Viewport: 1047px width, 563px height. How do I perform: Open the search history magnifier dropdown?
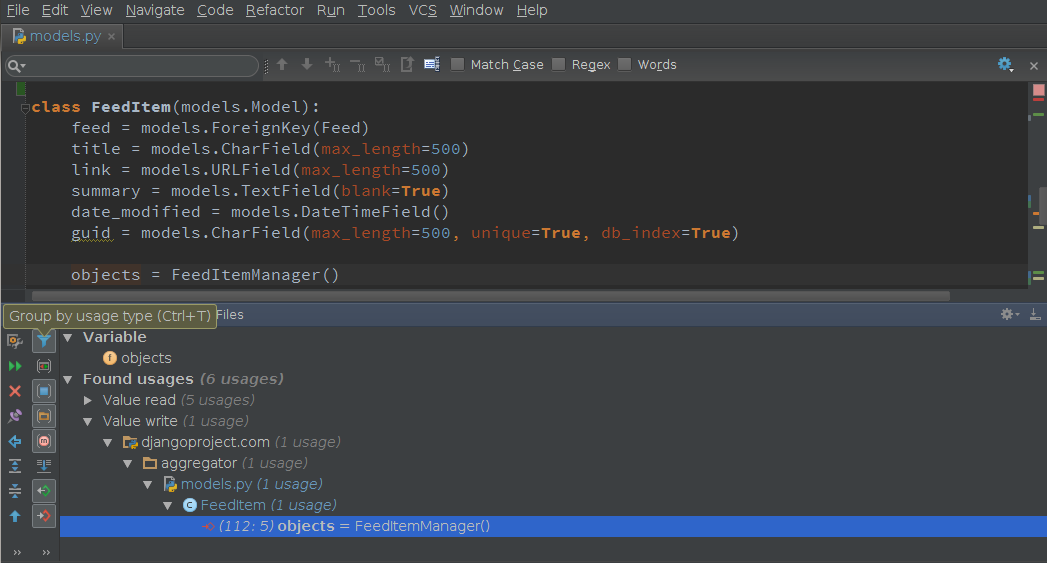click(x=17, y=65)
